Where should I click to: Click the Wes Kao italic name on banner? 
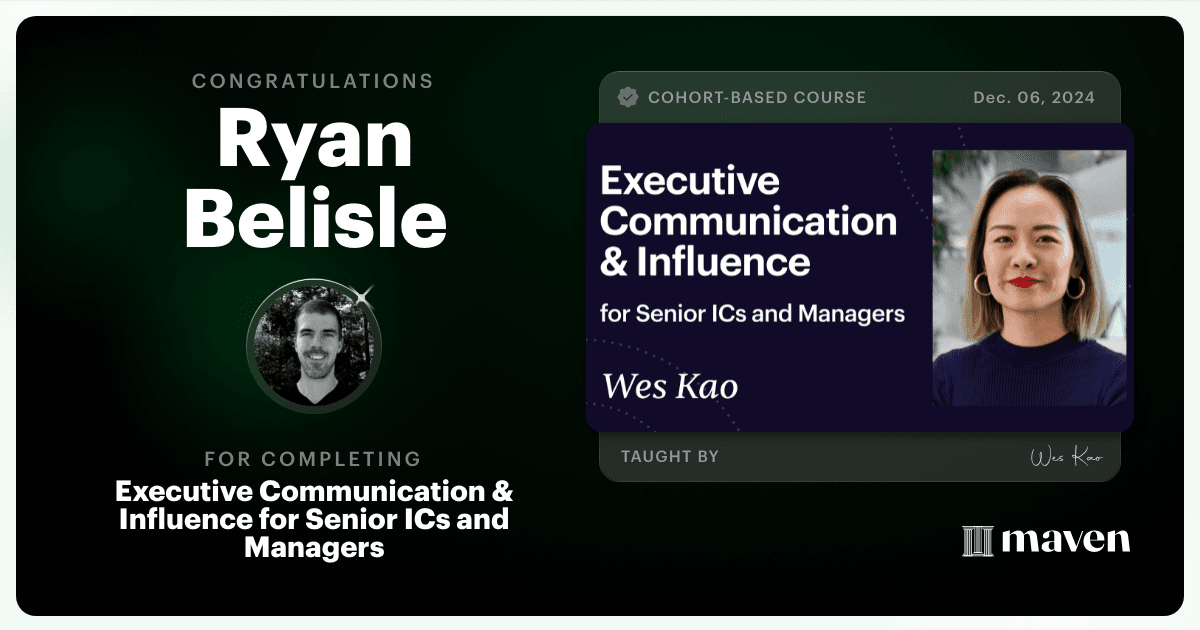pyautogui.click(x=670, y=386)
